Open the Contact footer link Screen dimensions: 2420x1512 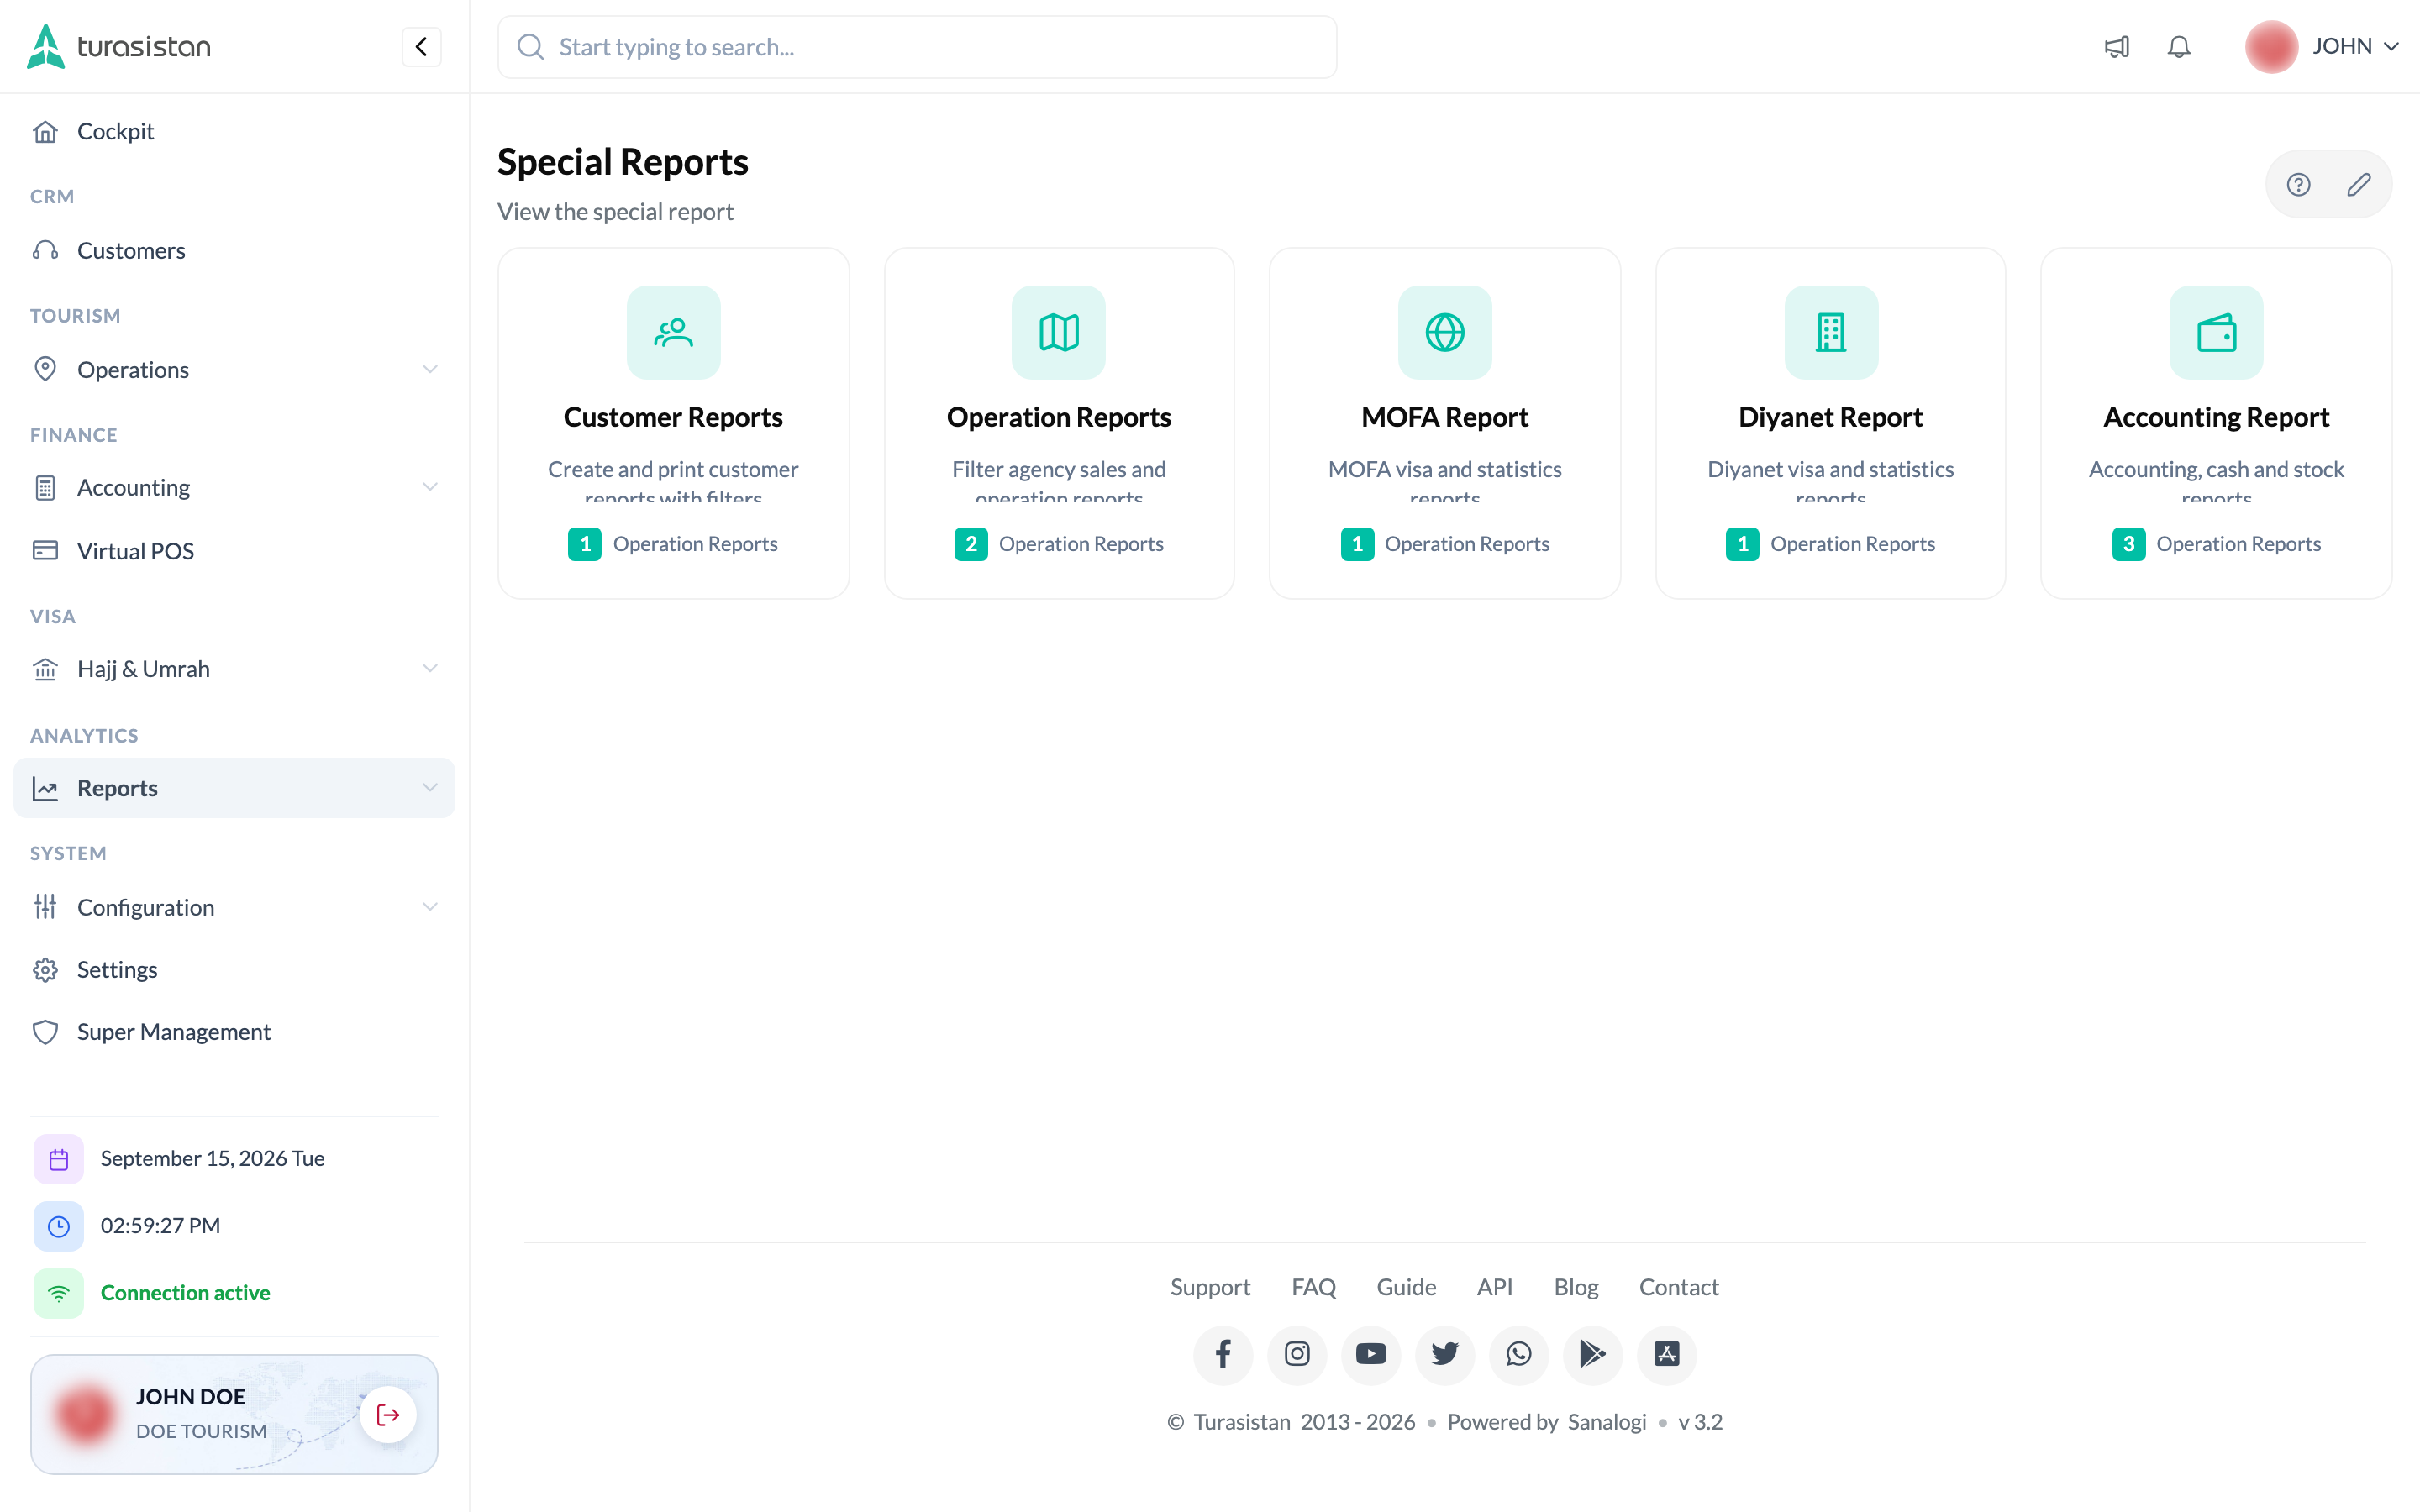click(x=1678, y=1286)
